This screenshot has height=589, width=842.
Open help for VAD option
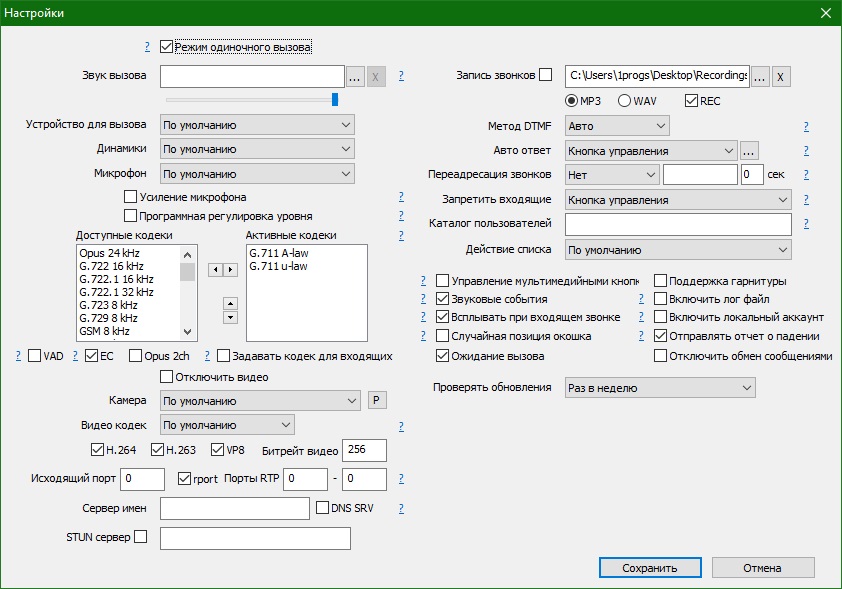(x=18, y=355)
